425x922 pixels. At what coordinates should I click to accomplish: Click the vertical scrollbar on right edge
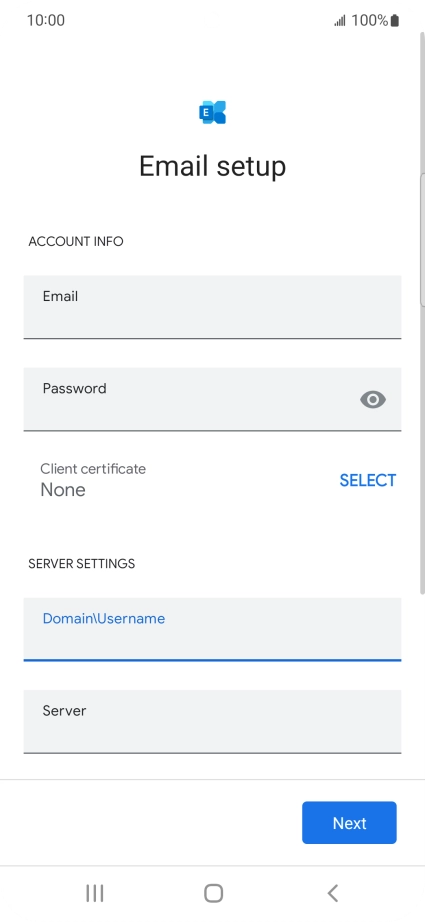pyautogui.click(x=422, y=240)
